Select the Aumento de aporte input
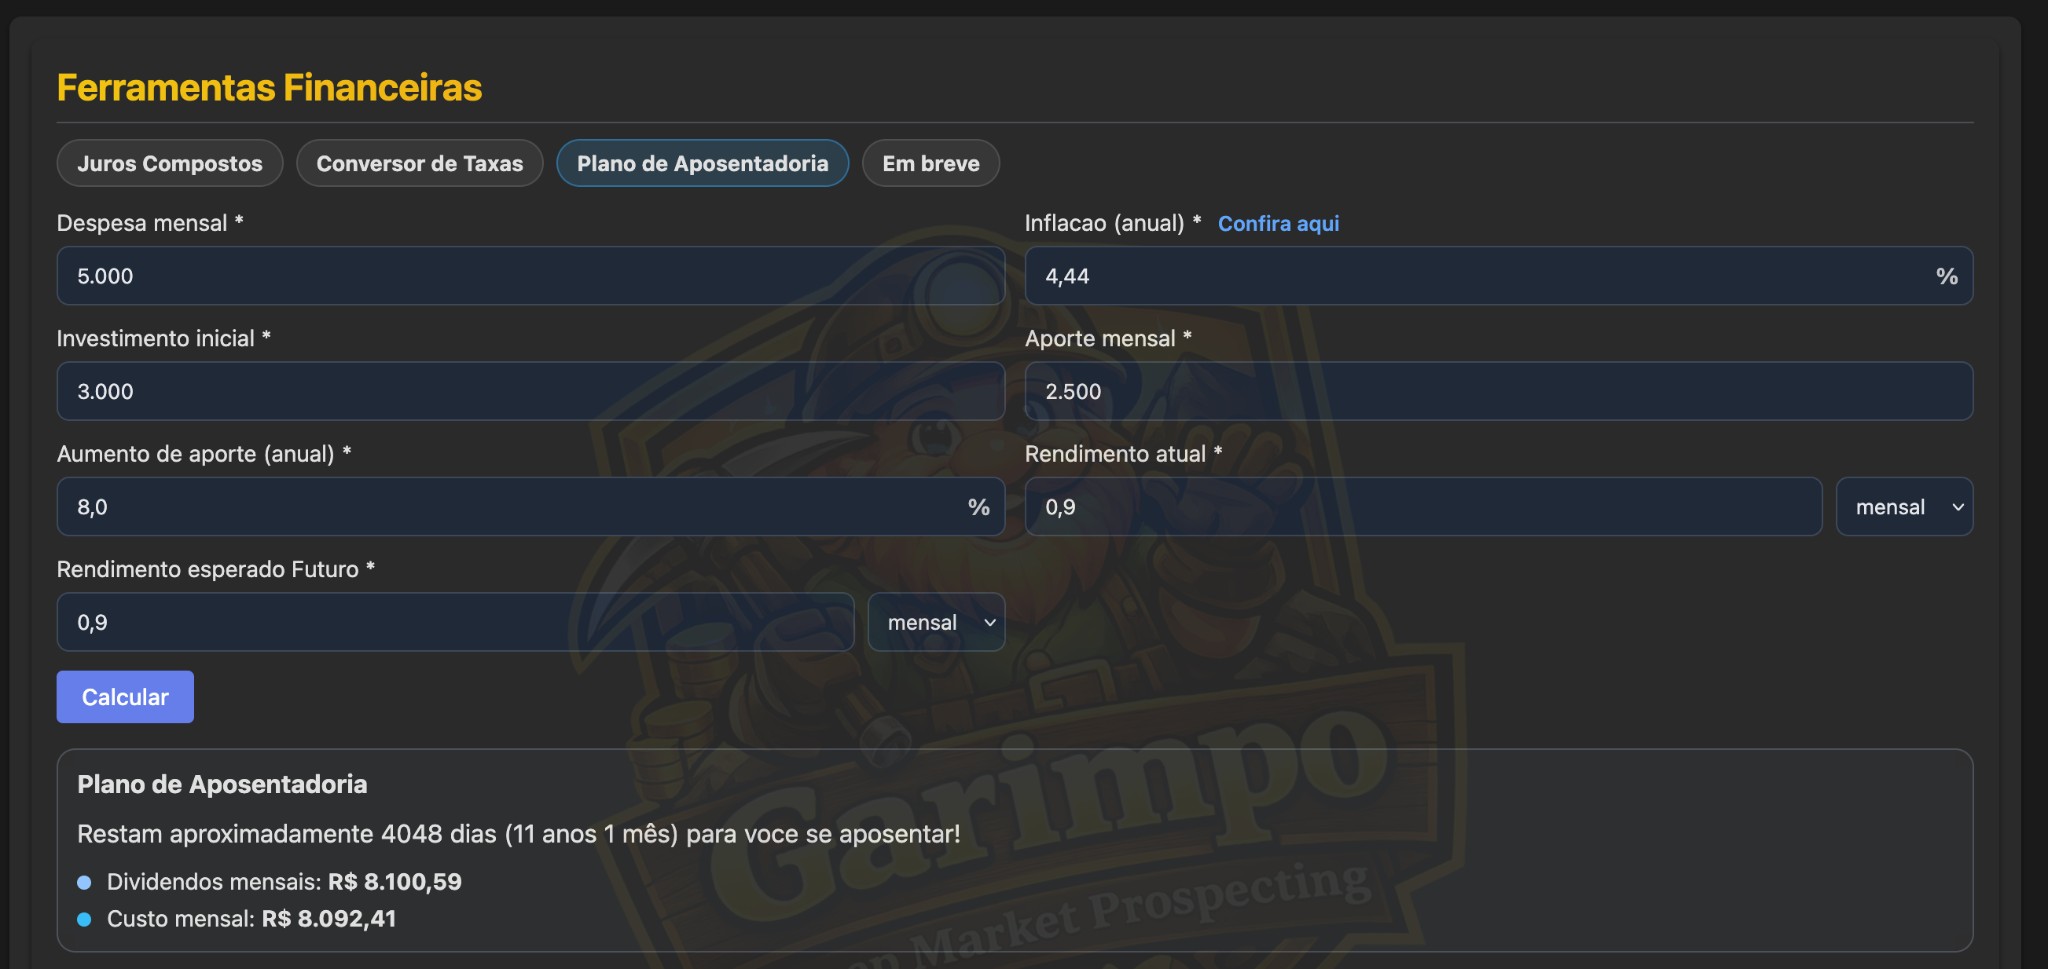Screen dimensions: 2048x969 coord(510,507)
